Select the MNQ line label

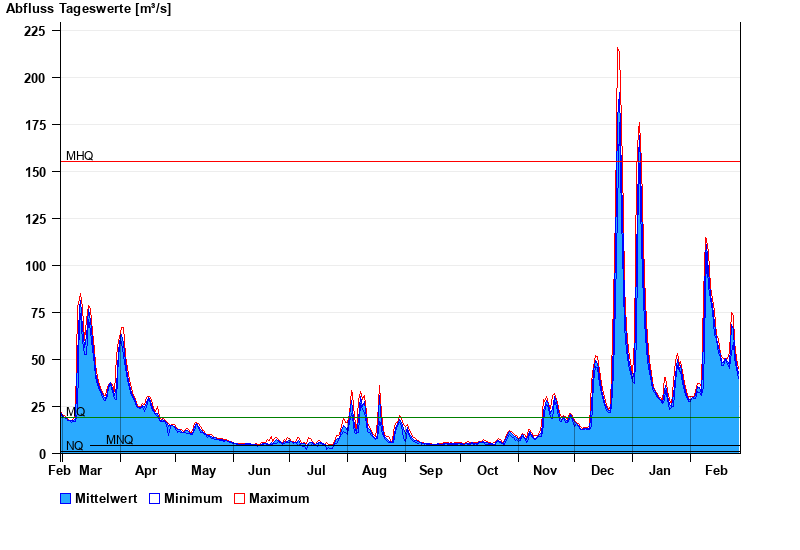coord(119,440)
